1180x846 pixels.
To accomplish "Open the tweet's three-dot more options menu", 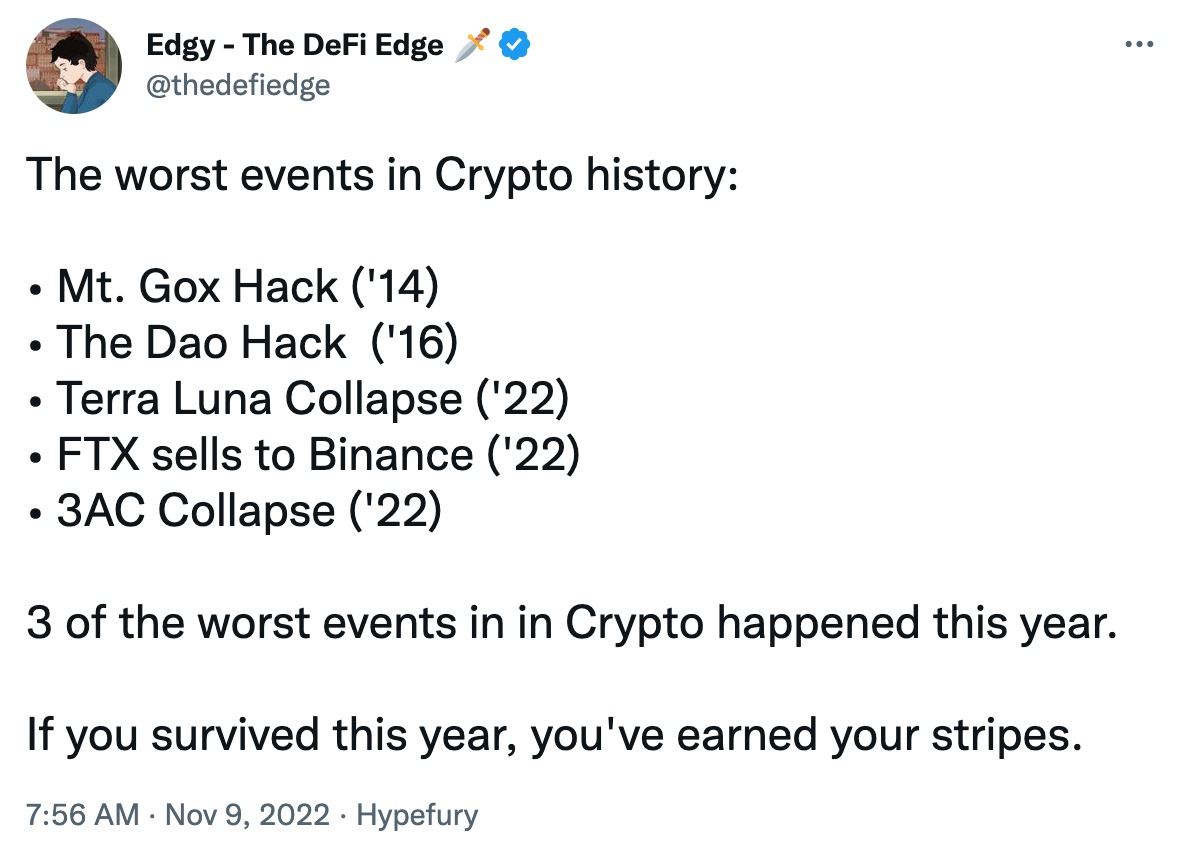I will (1139, 44).
